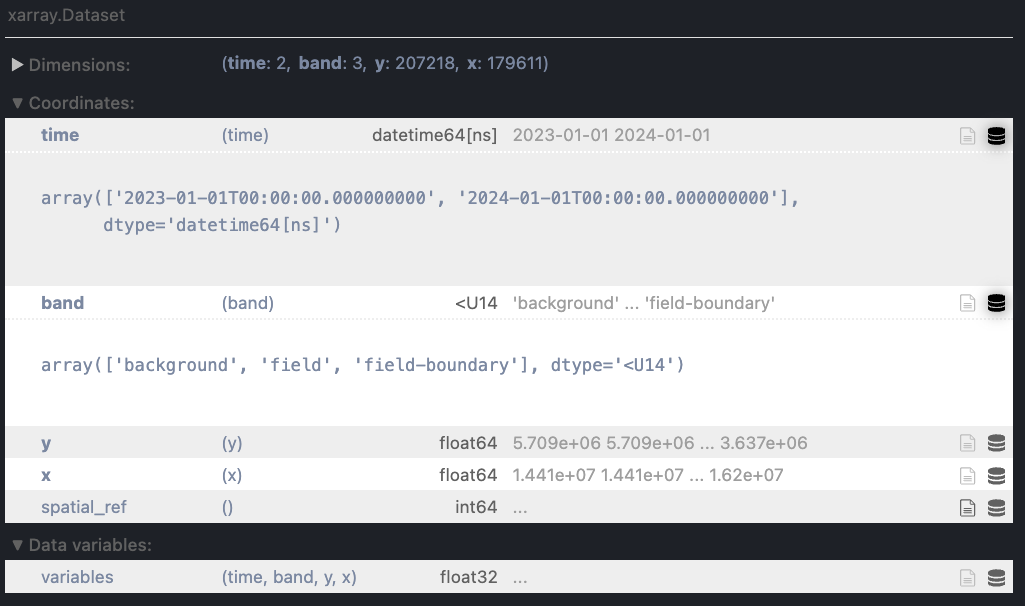Expand the Dimensions section
Viewport: 1025px width, 606px height.
[71, 65]
